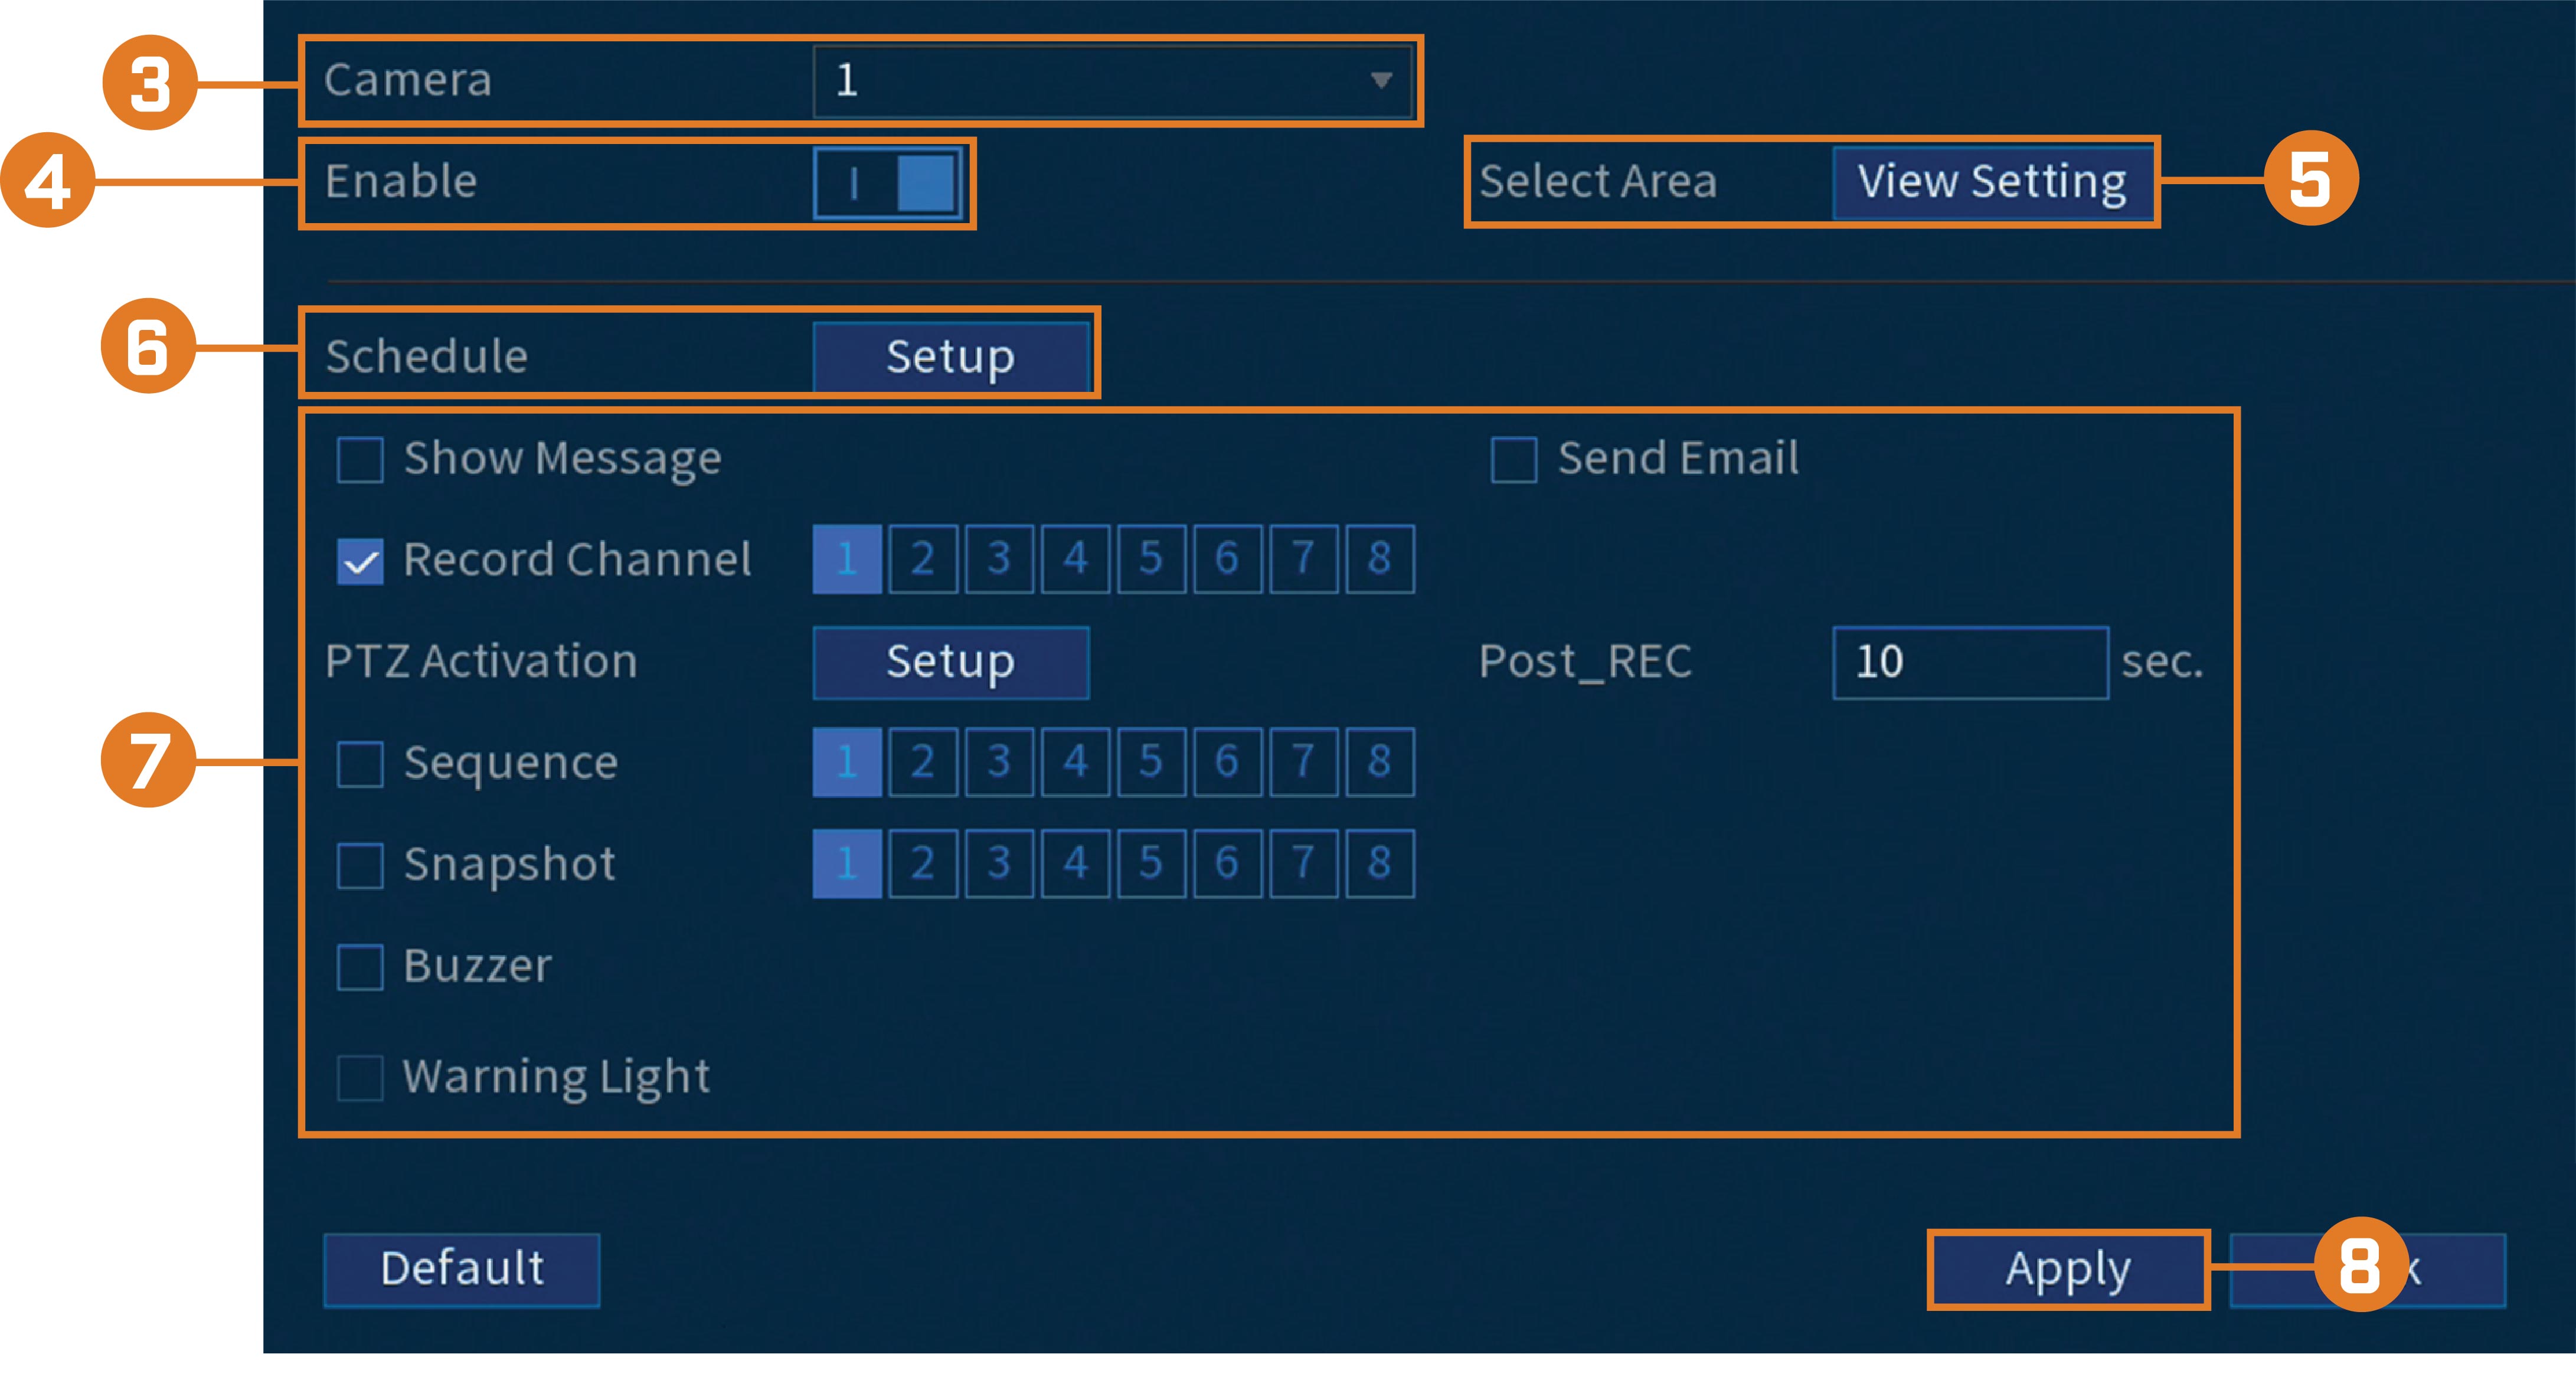The width and height of the screenshot is (2576, 1390).
Task: Check the Warning Light checkbox
Action: coord(360,1078)
